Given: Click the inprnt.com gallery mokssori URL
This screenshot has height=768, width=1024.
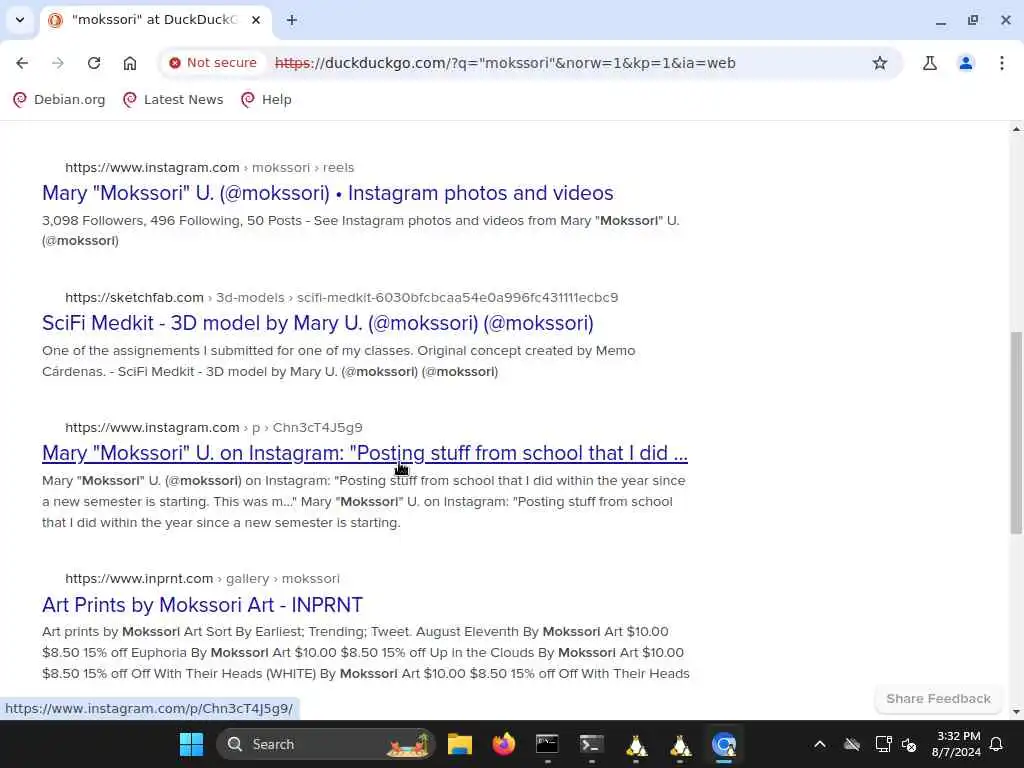Looking at the screenshot, I should pos(202,579).
